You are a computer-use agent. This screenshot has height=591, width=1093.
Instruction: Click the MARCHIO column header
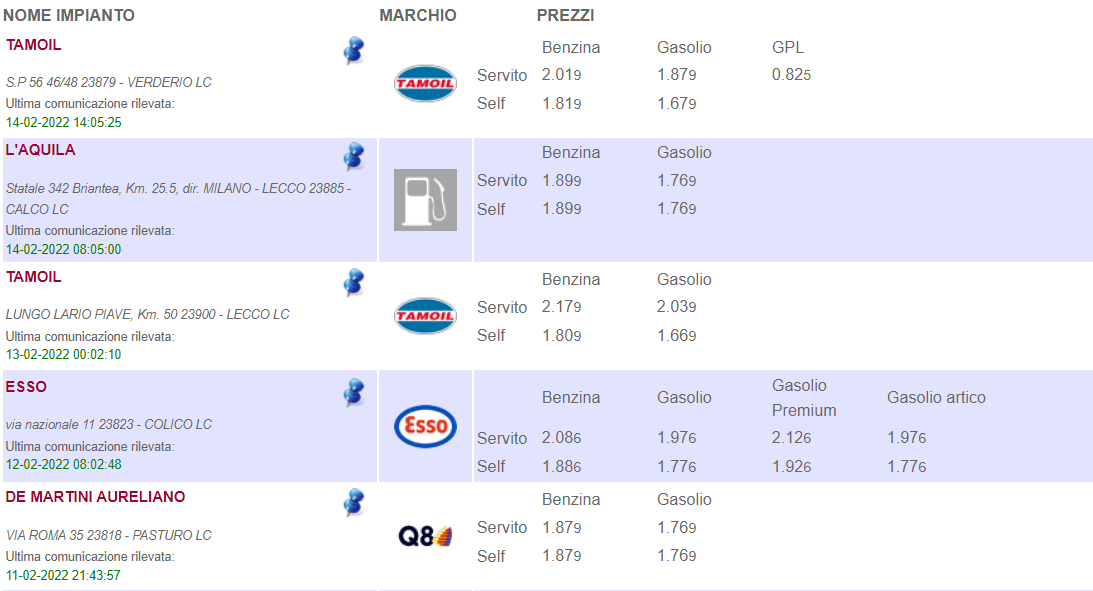(418, 16)
